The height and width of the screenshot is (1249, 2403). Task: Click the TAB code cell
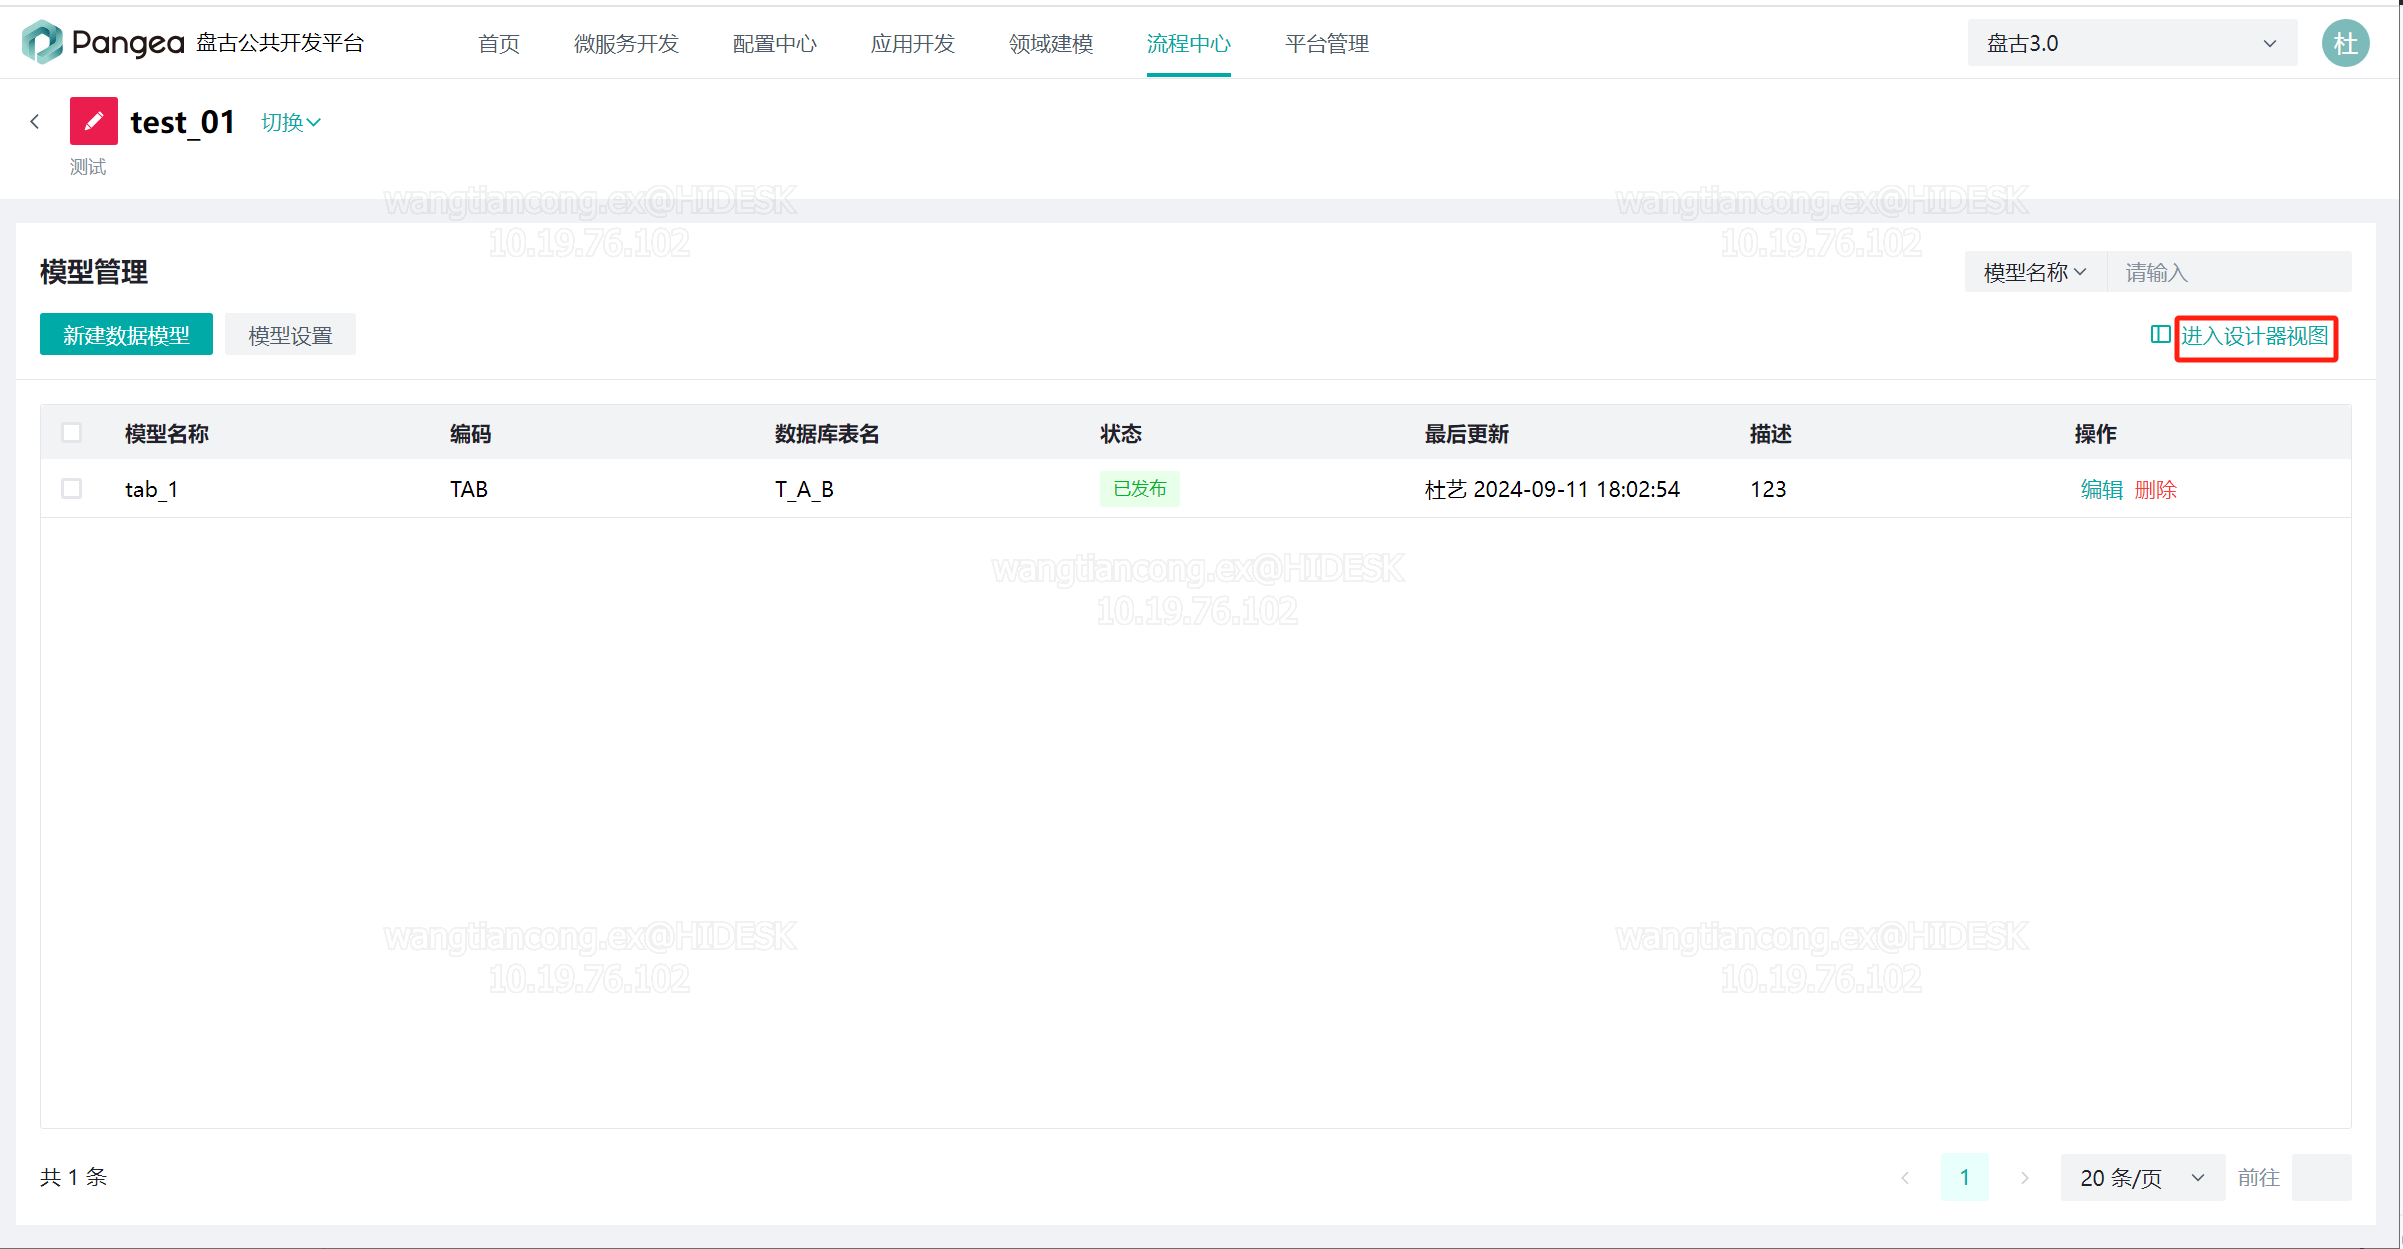tap(468, 489)
